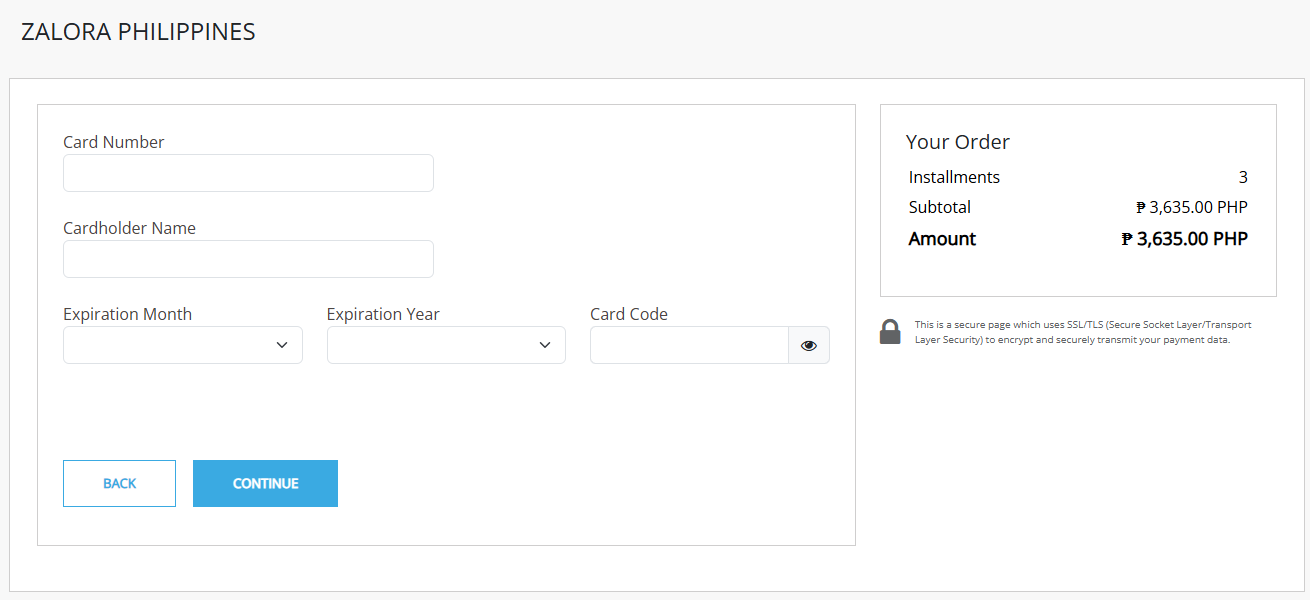Focus the Card Number field
The width and height of the screenshot is (1310, 600).
click(x=248, y=173)
